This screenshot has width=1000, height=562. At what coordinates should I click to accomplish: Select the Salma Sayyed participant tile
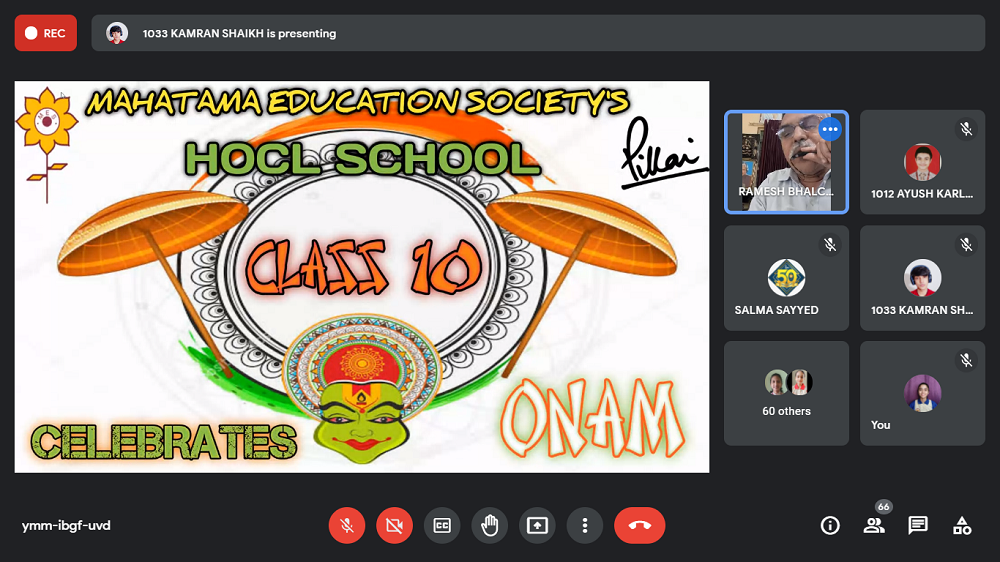pyautogui.click(x=786, y=278)
